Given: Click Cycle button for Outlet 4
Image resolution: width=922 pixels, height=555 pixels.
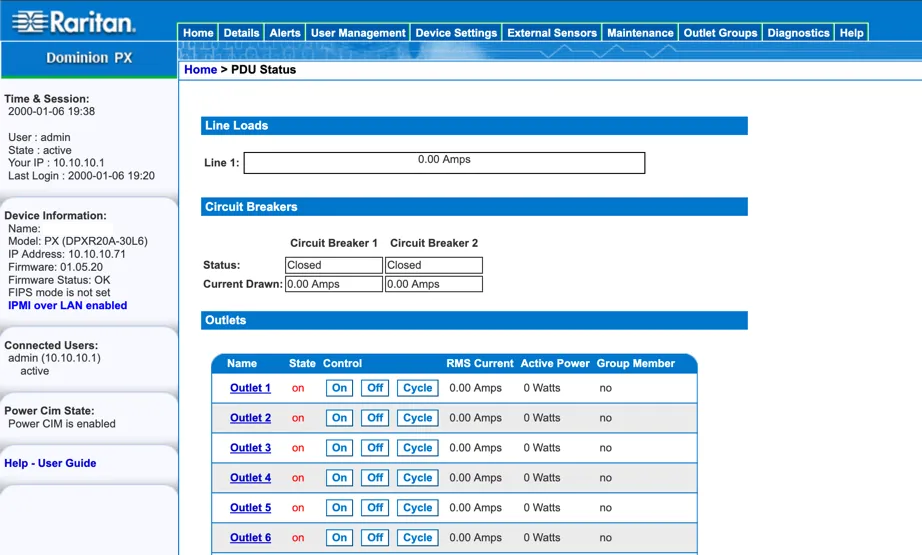Looking at the screenshot, I should click(417, 478).
